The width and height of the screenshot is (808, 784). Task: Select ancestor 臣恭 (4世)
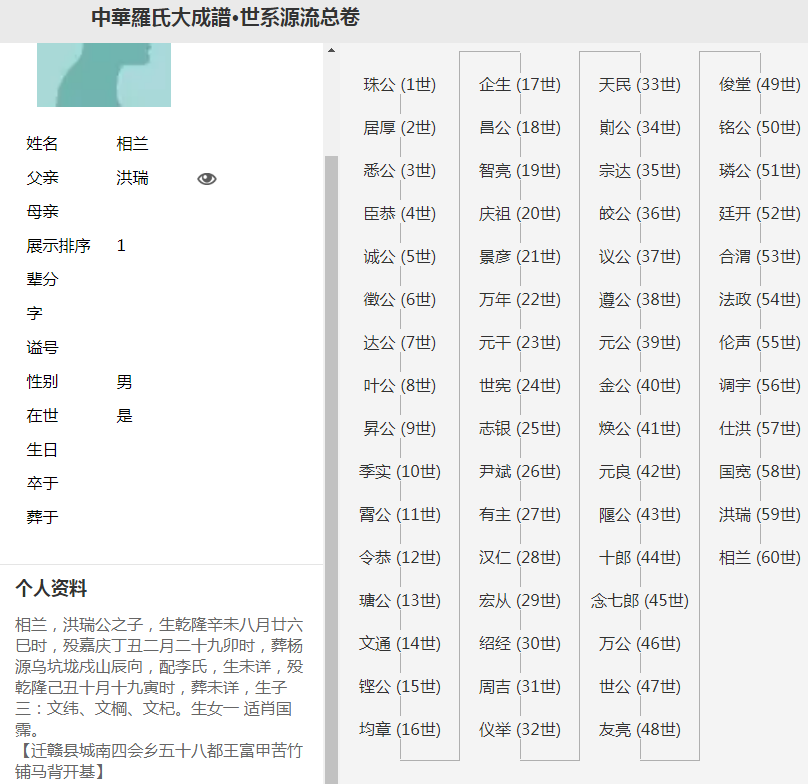(399, 213)
